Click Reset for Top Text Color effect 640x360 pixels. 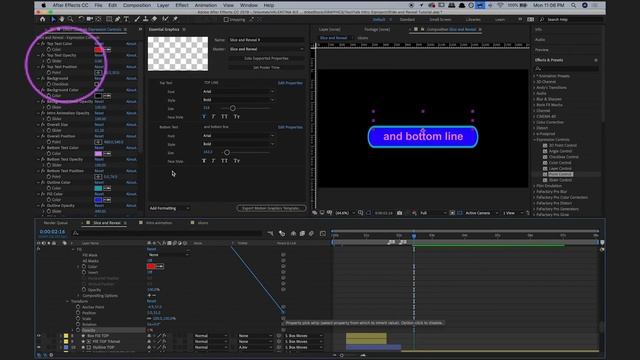[99, 44]
